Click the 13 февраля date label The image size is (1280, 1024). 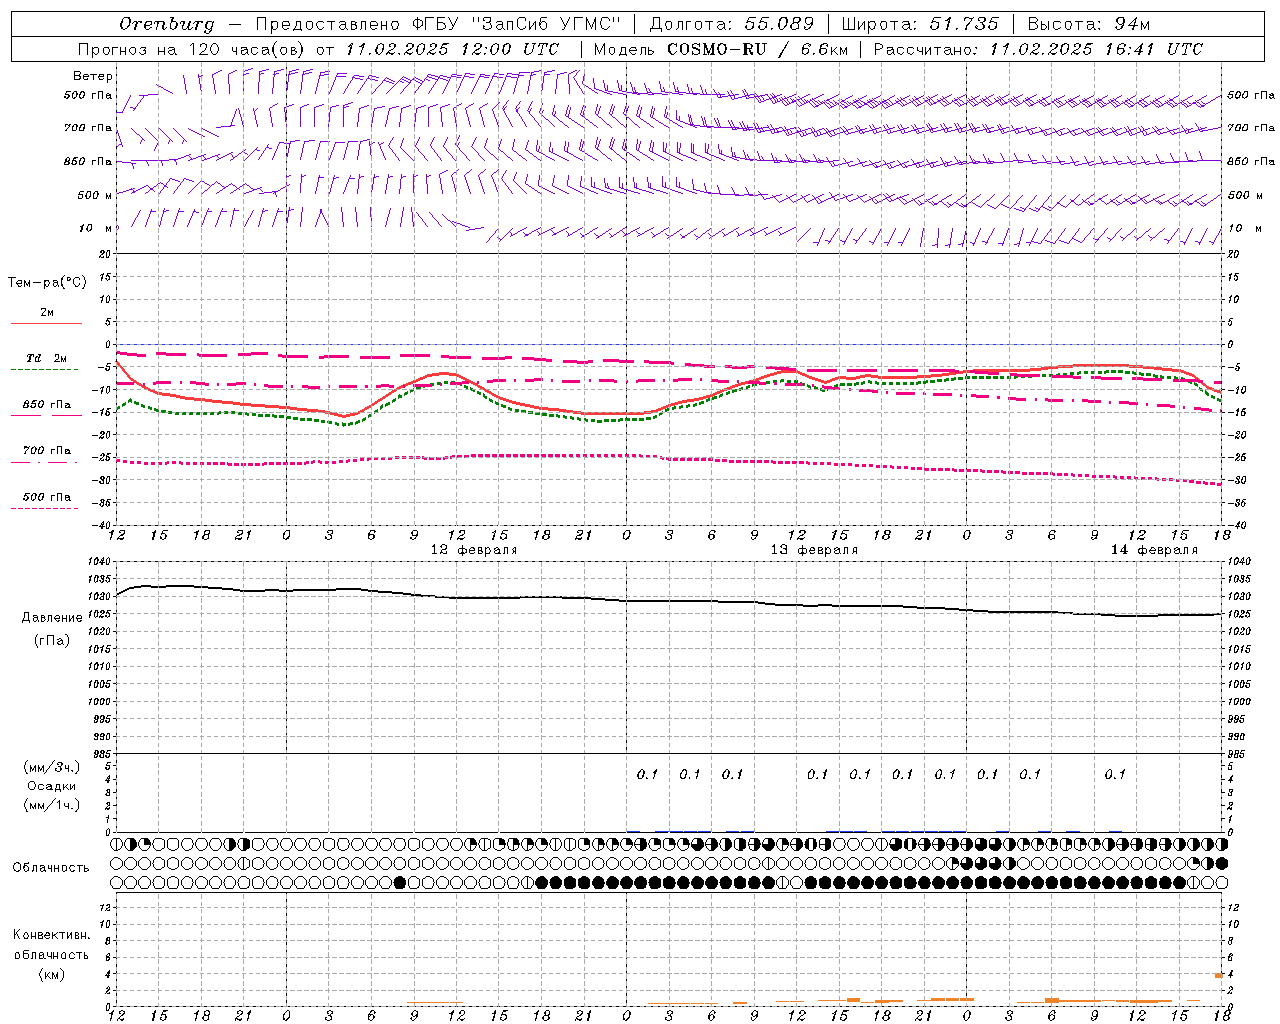(x=814, y=550)
